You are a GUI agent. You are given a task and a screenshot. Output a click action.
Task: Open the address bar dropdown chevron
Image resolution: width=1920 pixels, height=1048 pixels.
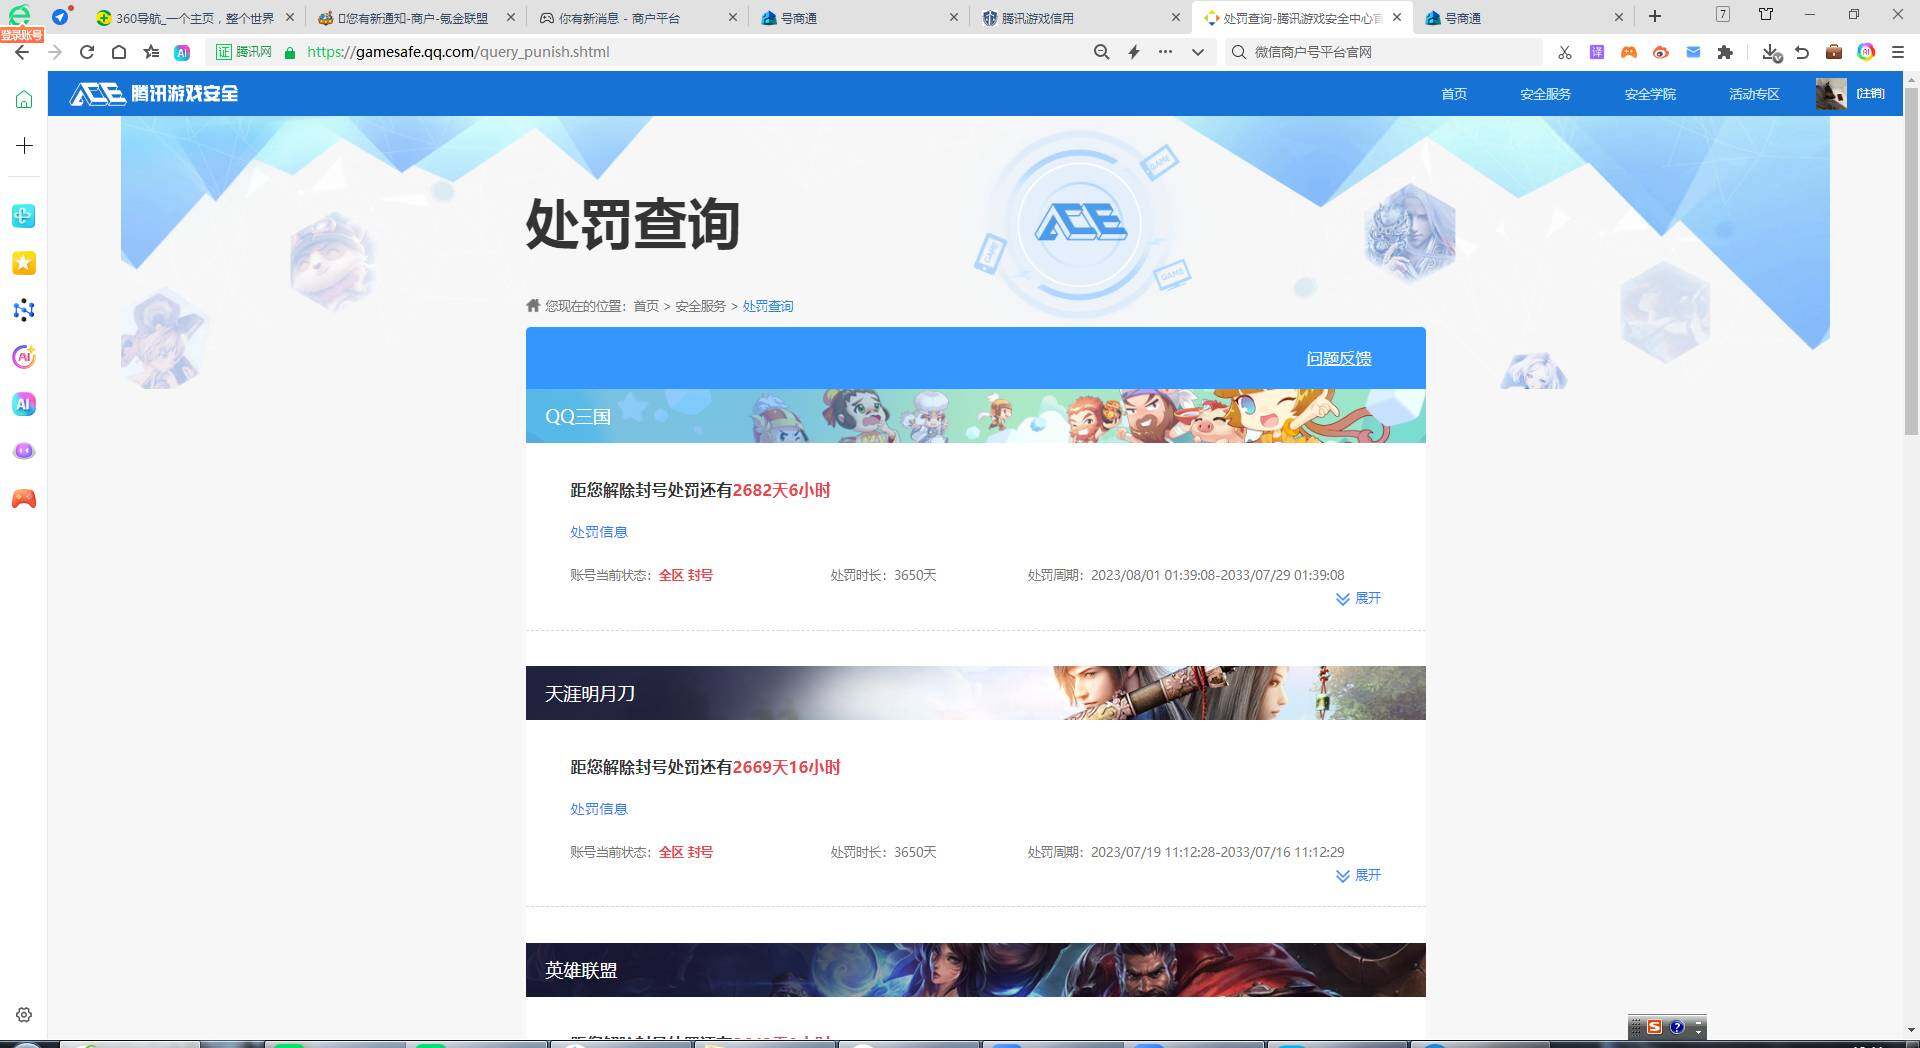pos(1197,52)
